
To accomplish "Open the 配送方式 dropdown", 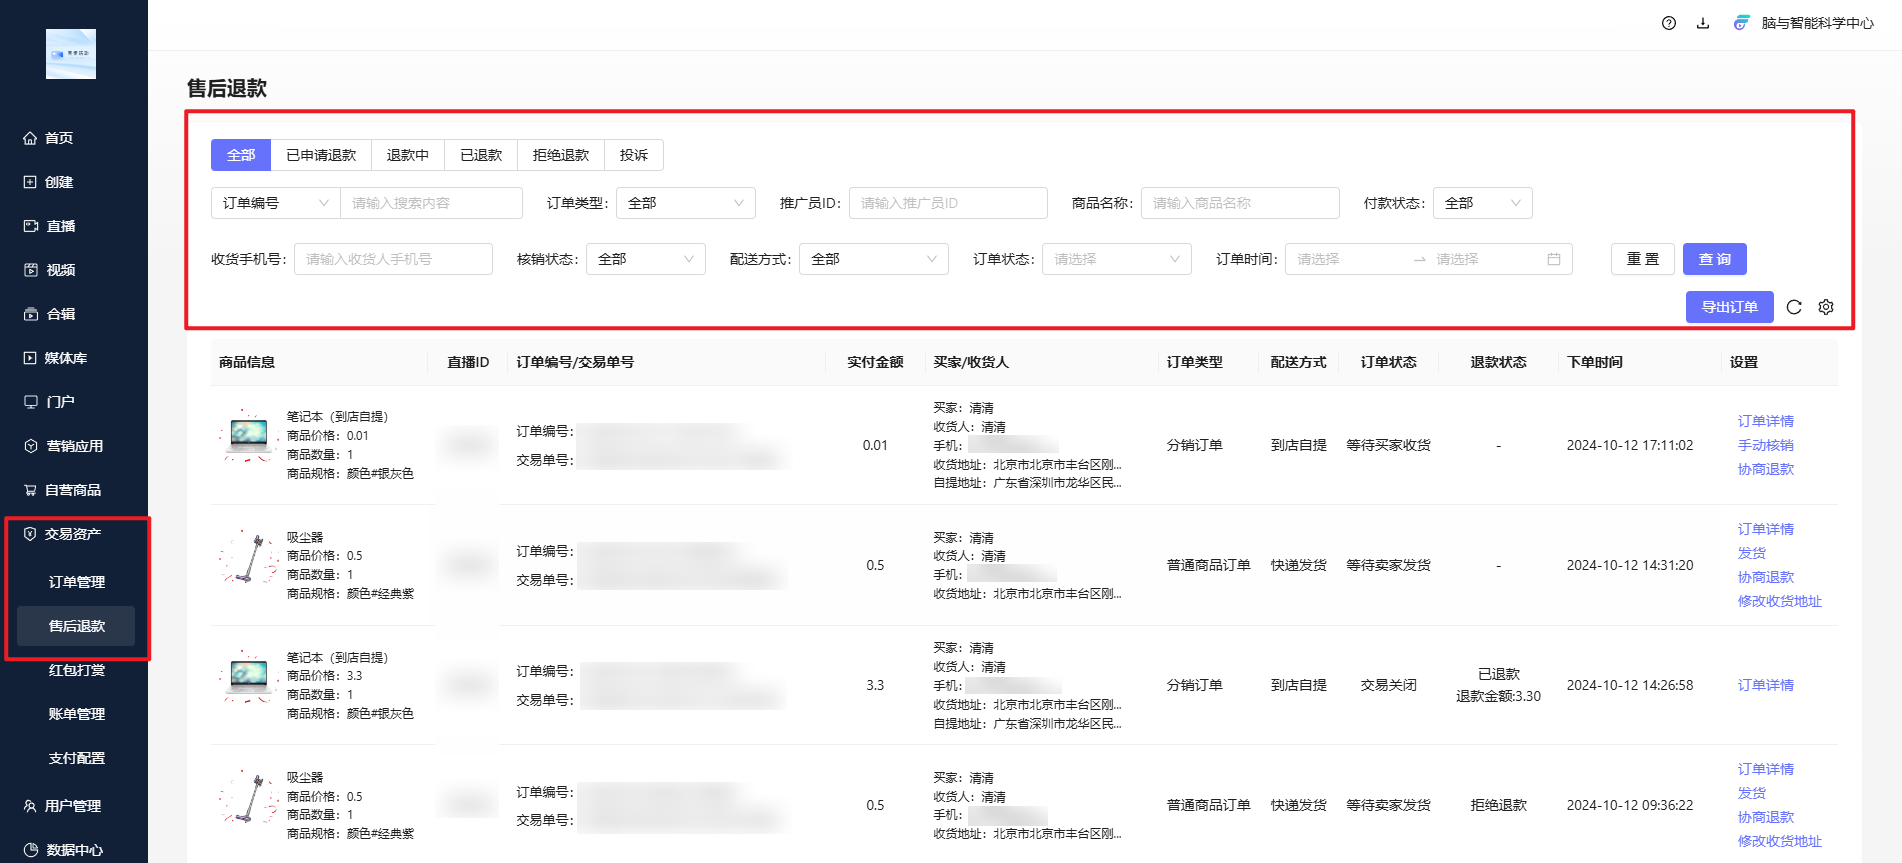I will 873,259.
